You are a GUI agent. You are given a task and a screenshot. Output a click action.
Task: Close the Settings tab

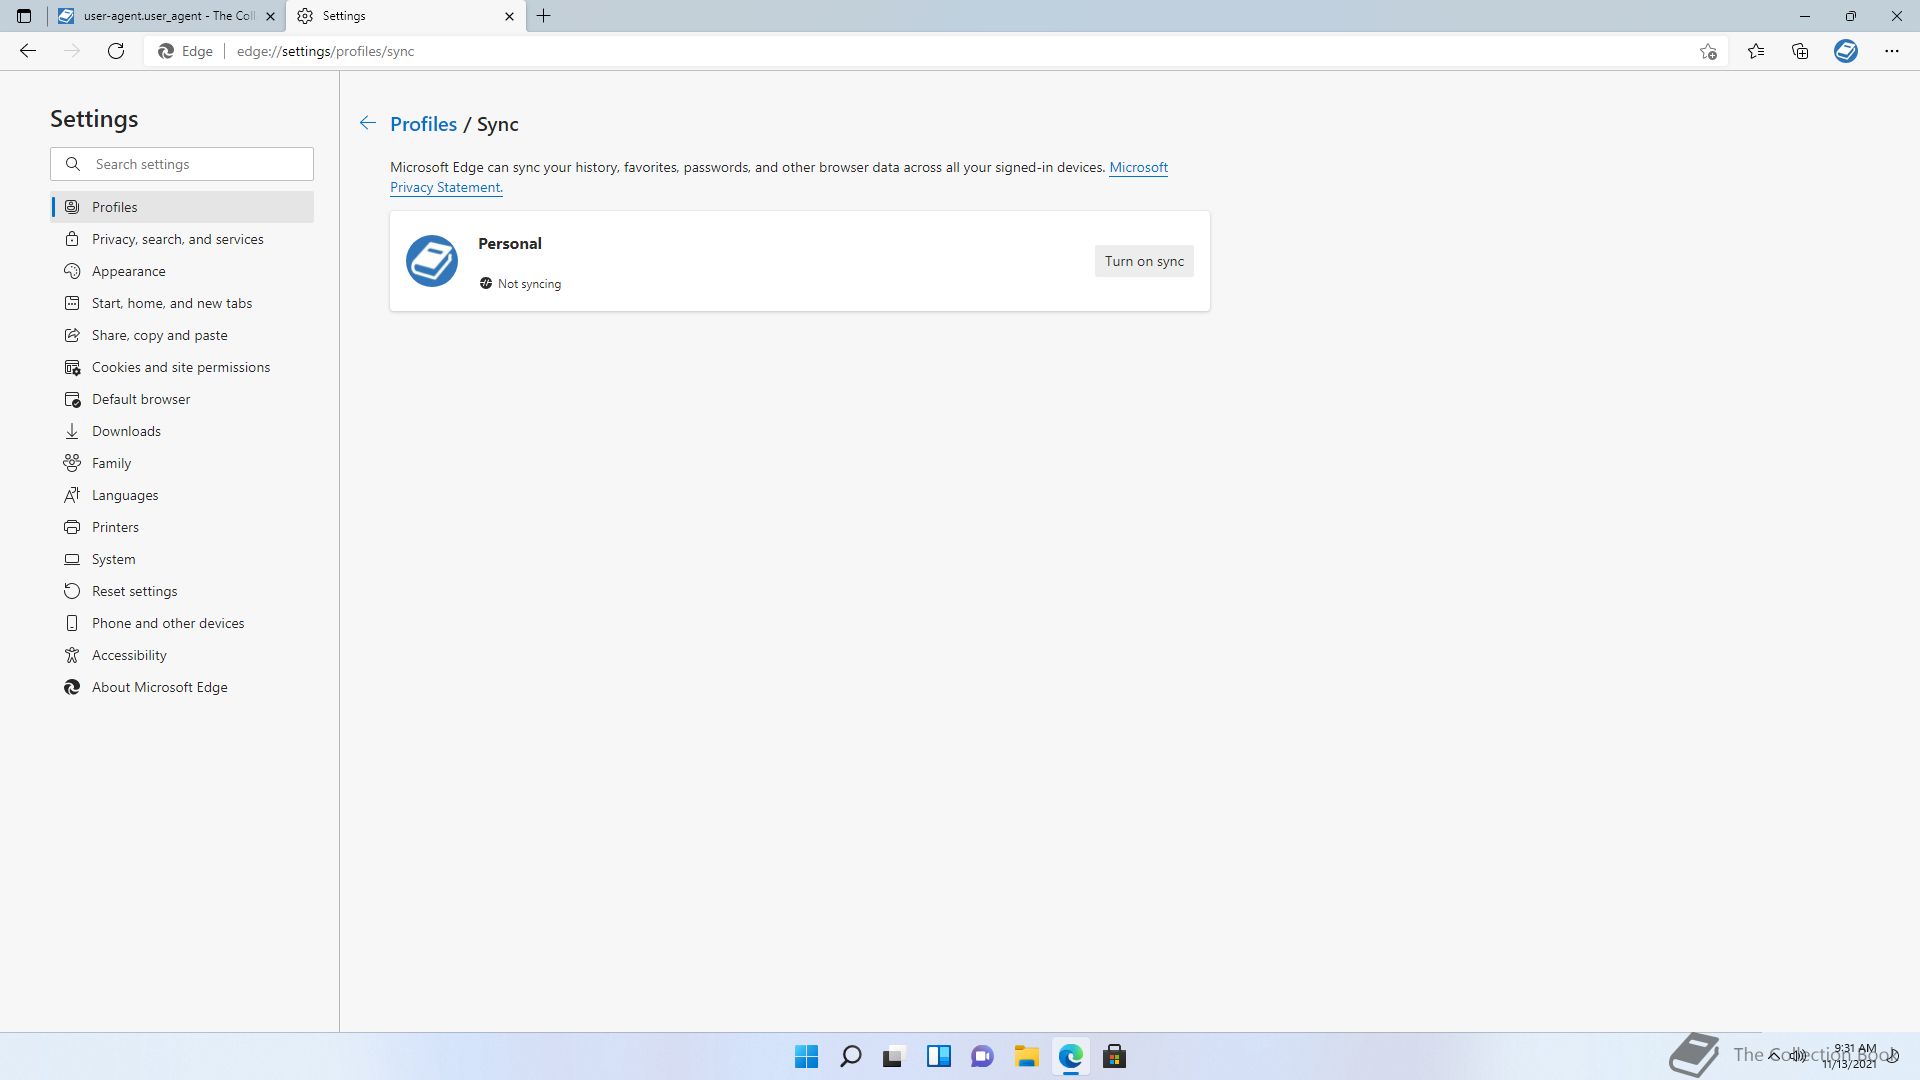click(x=509, y=16)
